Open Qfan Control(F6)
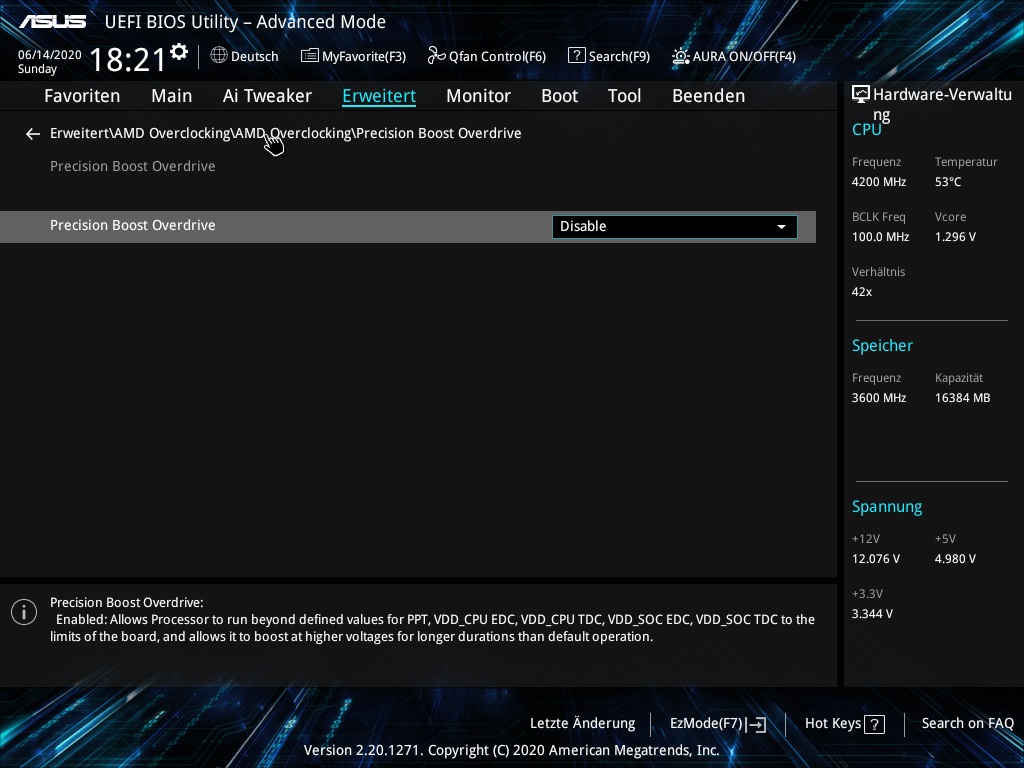The height and width of the screenshot is (768, 1024). [487, 56]
